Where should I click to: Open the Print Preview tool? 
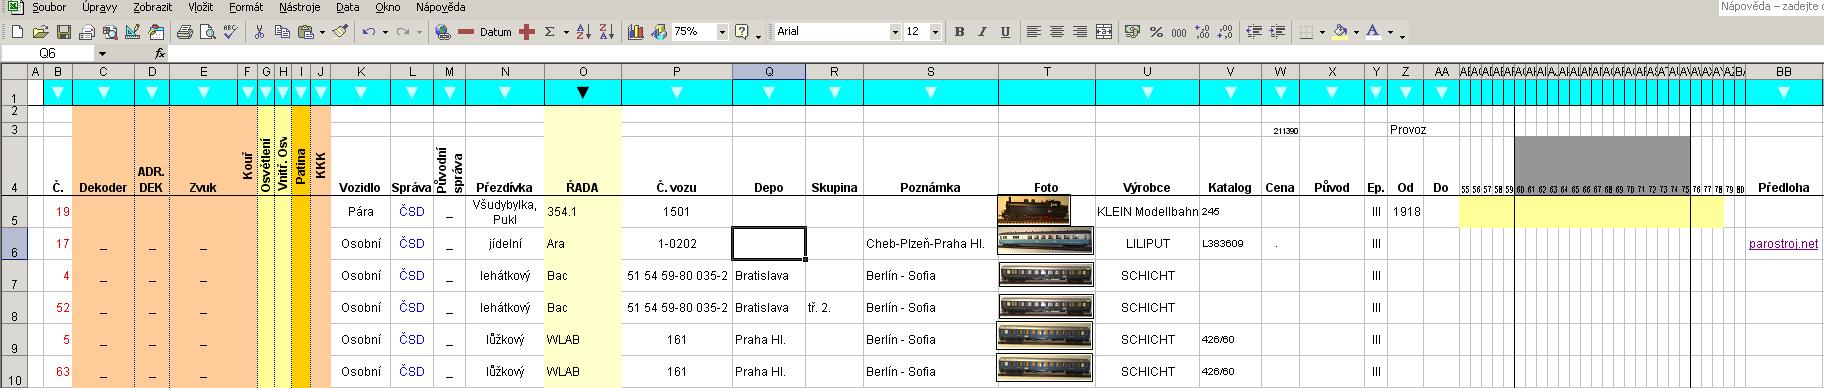[x=208, y=32]
